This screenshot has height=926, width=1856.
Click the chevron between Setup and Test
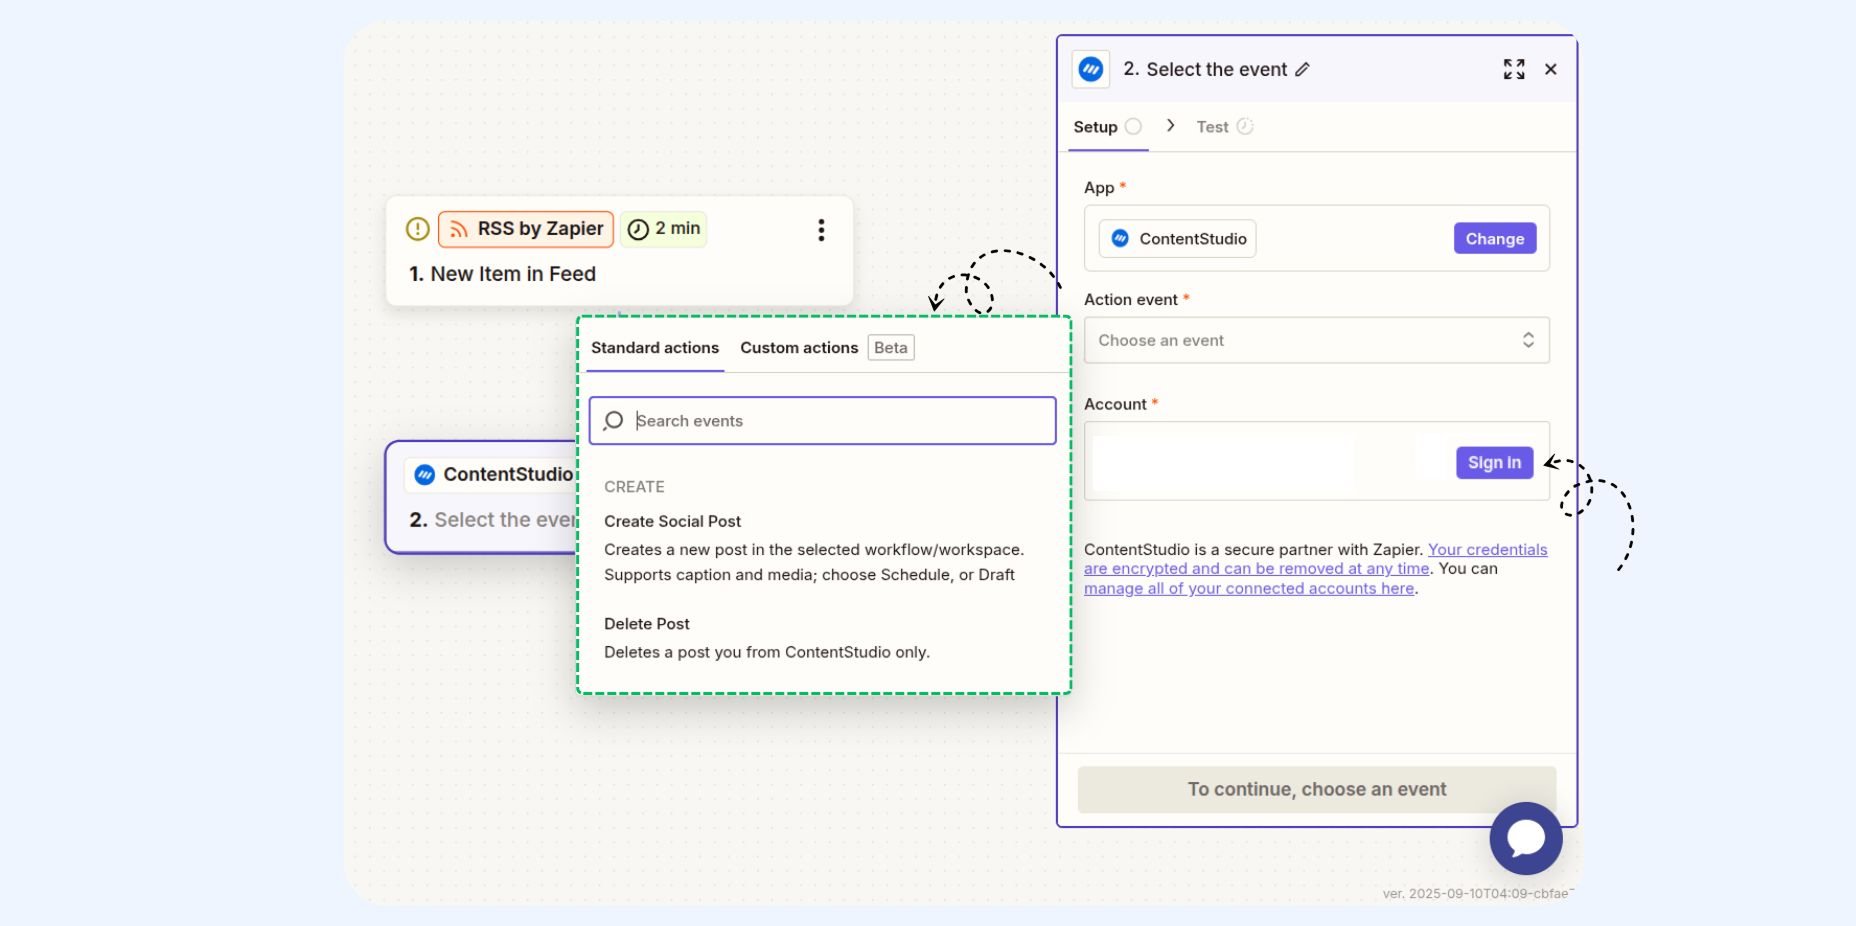1170,126
